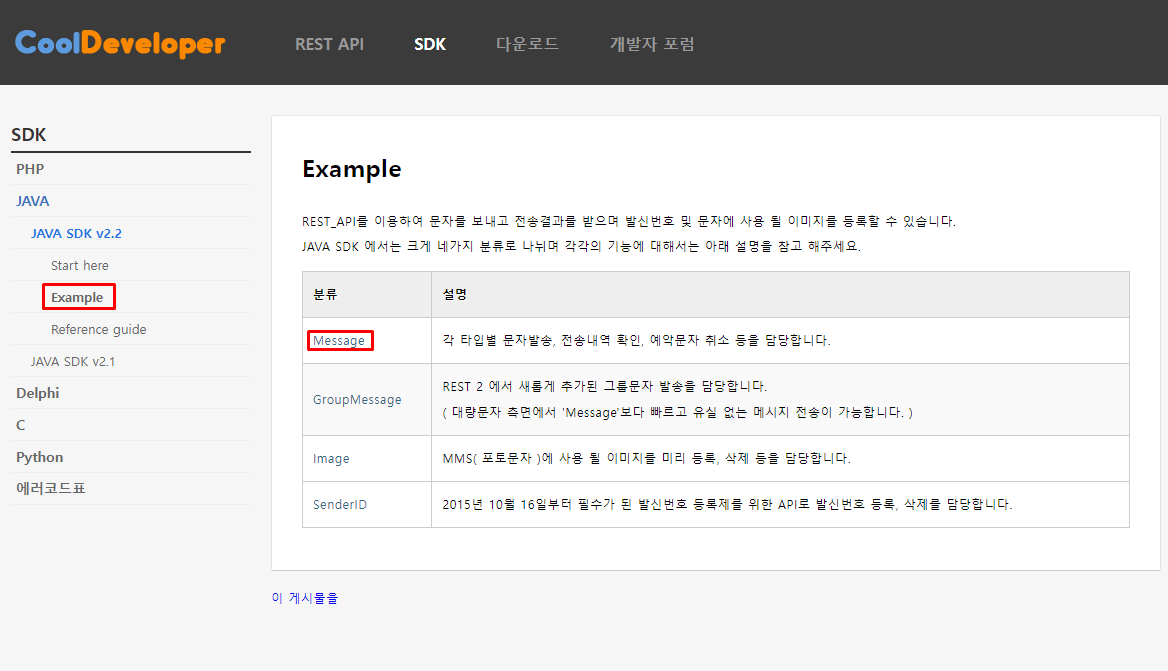Click the Image row MMS description

646,459
